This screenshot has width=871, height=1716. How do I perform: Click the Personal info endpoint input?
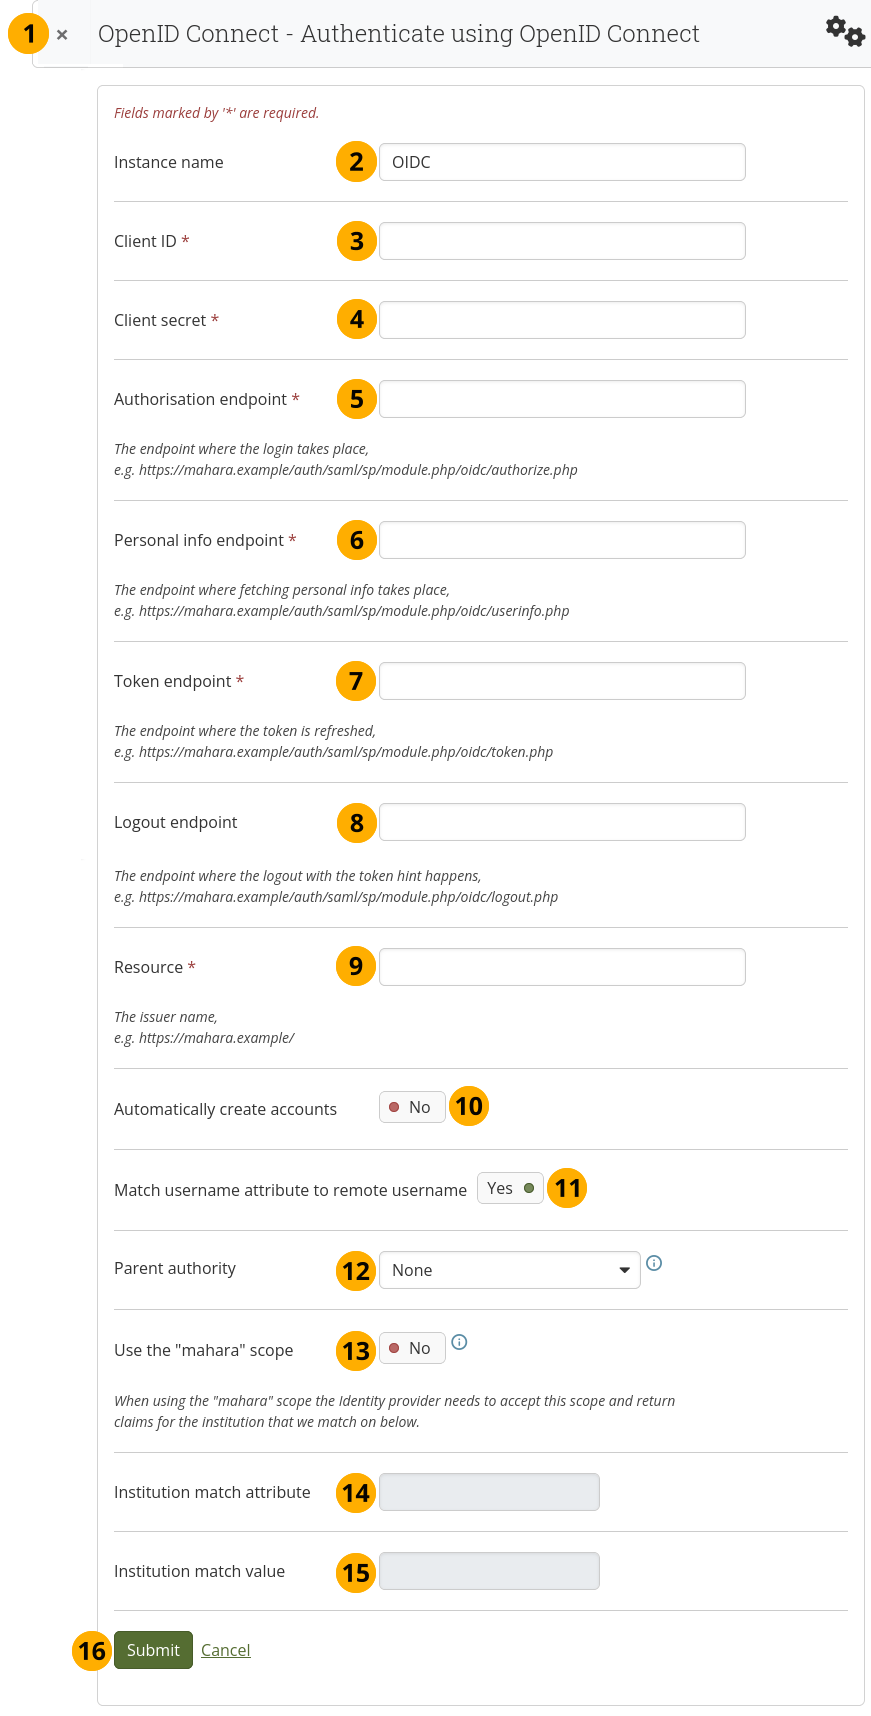[562, 540]
